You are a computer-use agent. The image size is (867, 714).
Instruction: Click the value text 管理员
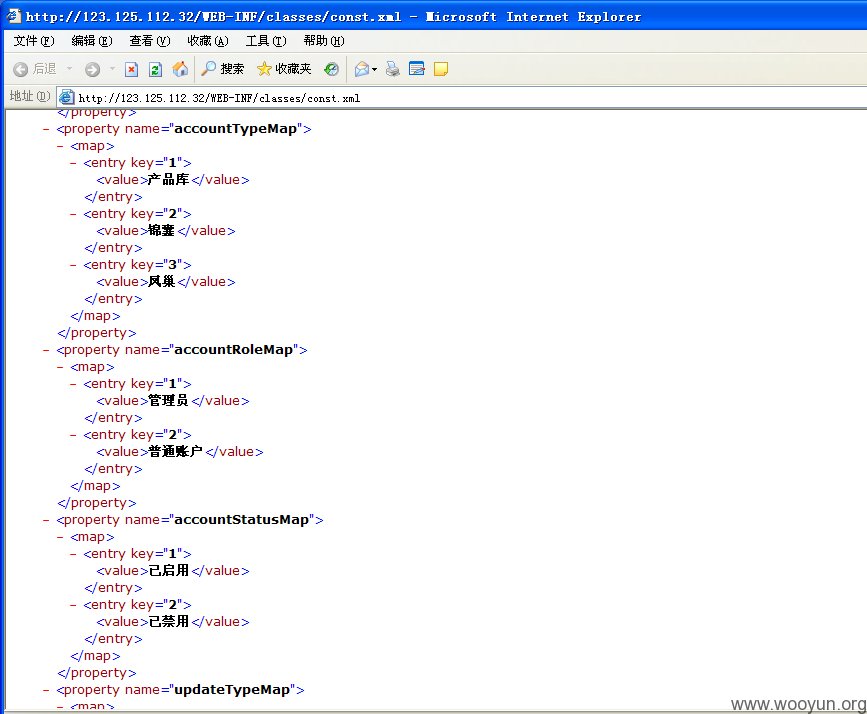click(x=169, y=400)
